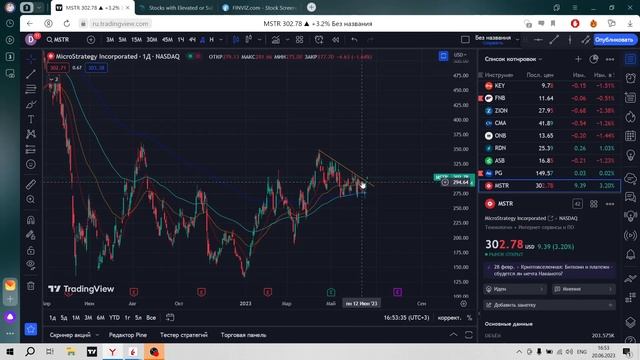Viewport: 640px width, 360px height.
Task: Open the timeframe dropdown arrow
Action: (221, 40)
